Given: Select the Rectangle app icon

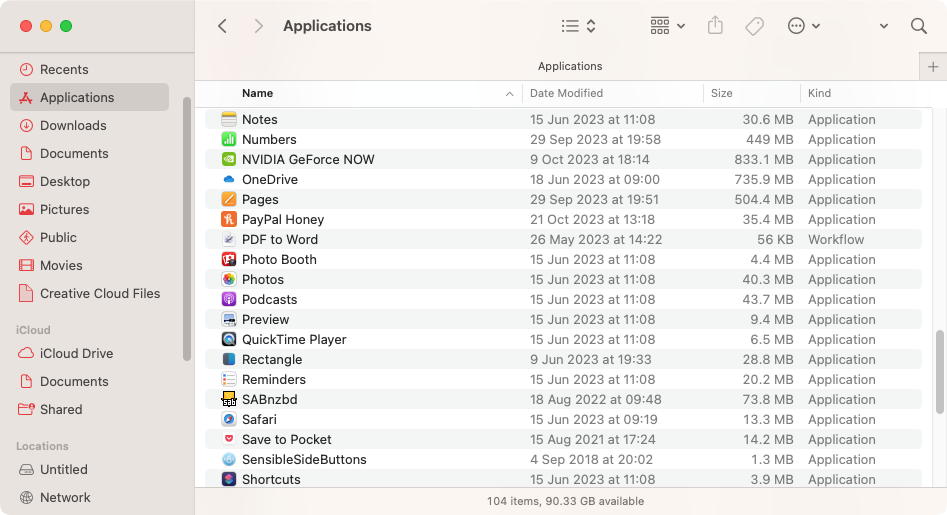Looking at the screenshot, I should [228, 359].
